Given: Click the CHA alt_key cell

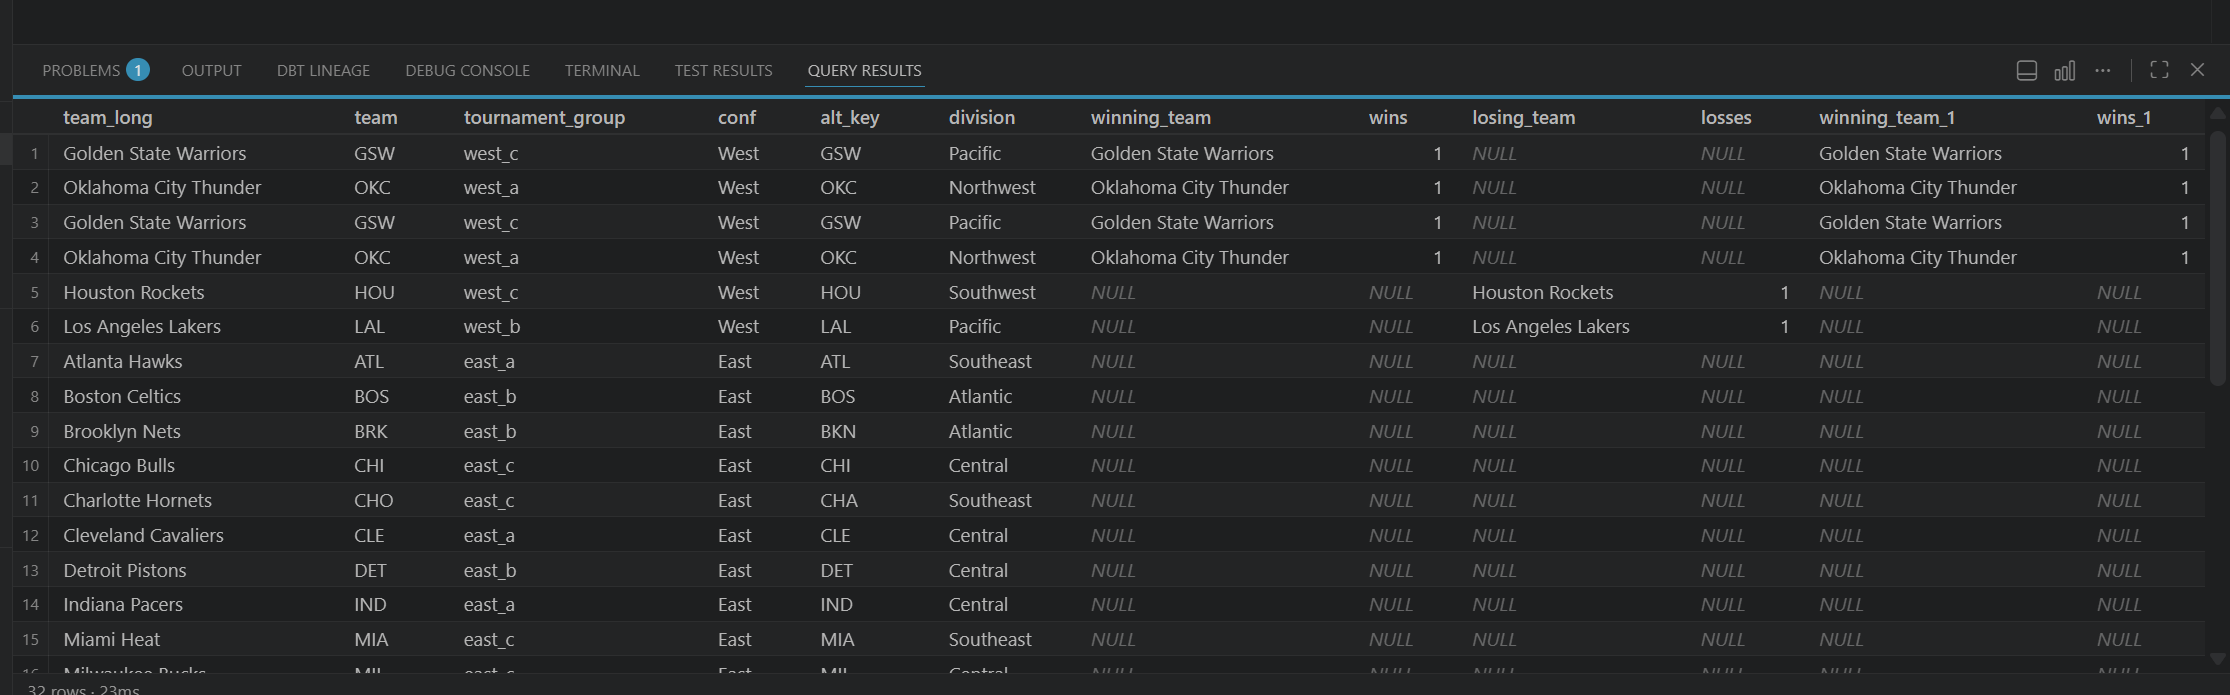Looking at the screenshot, I should [839, 500].
